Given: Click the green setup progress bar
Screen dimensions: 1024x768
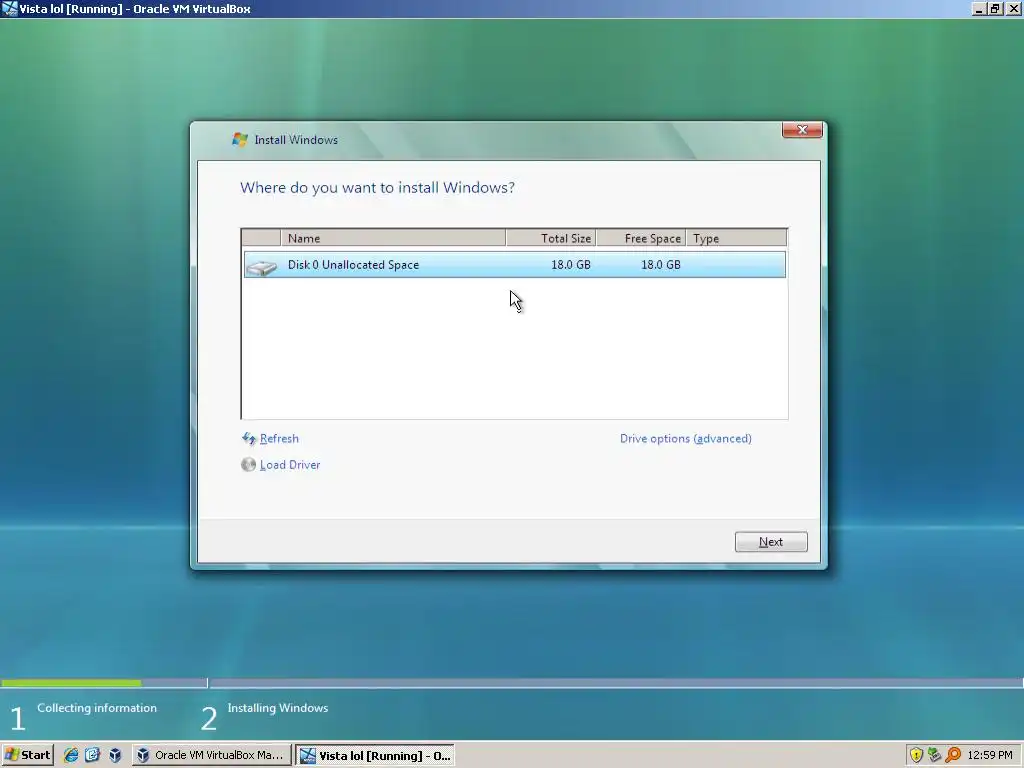Looking at the screenshot, I should [71, 683].
